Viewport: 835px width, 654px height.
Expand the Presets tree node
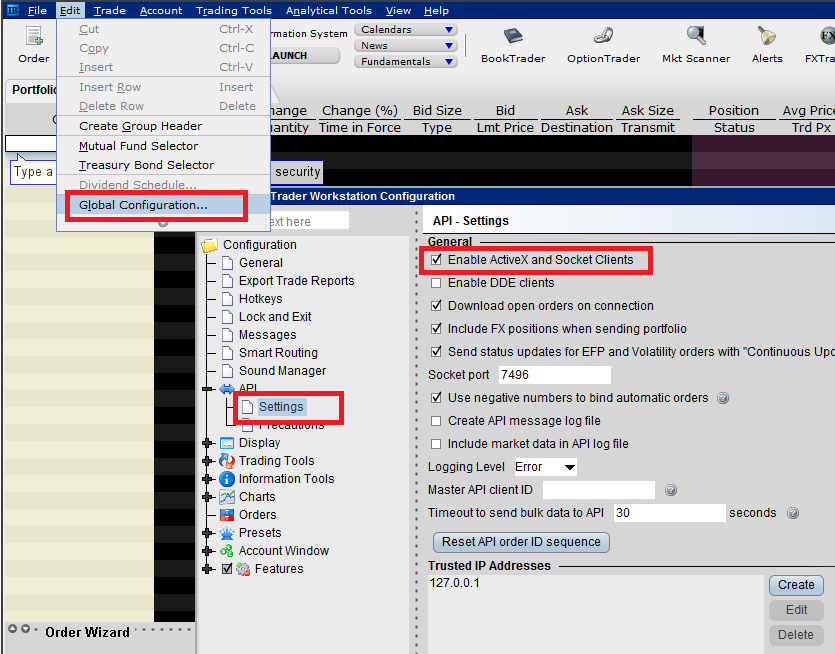(x=208, y=533)
